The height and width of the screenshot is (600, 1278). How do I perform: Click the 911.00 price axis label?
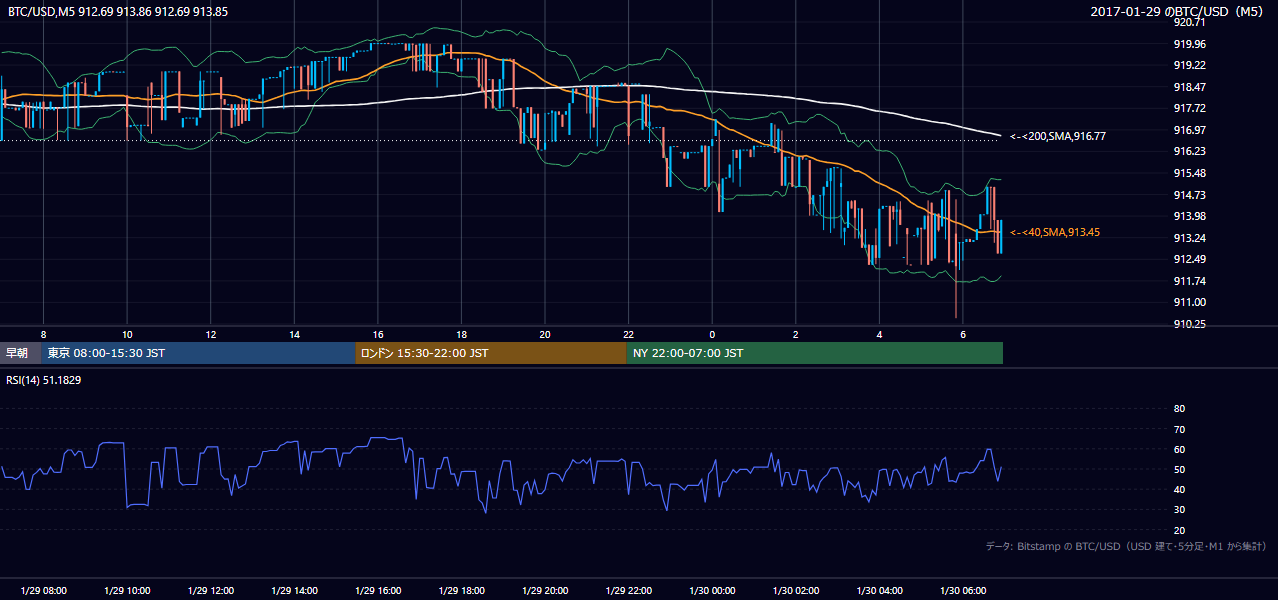(x=1189, y=302)
